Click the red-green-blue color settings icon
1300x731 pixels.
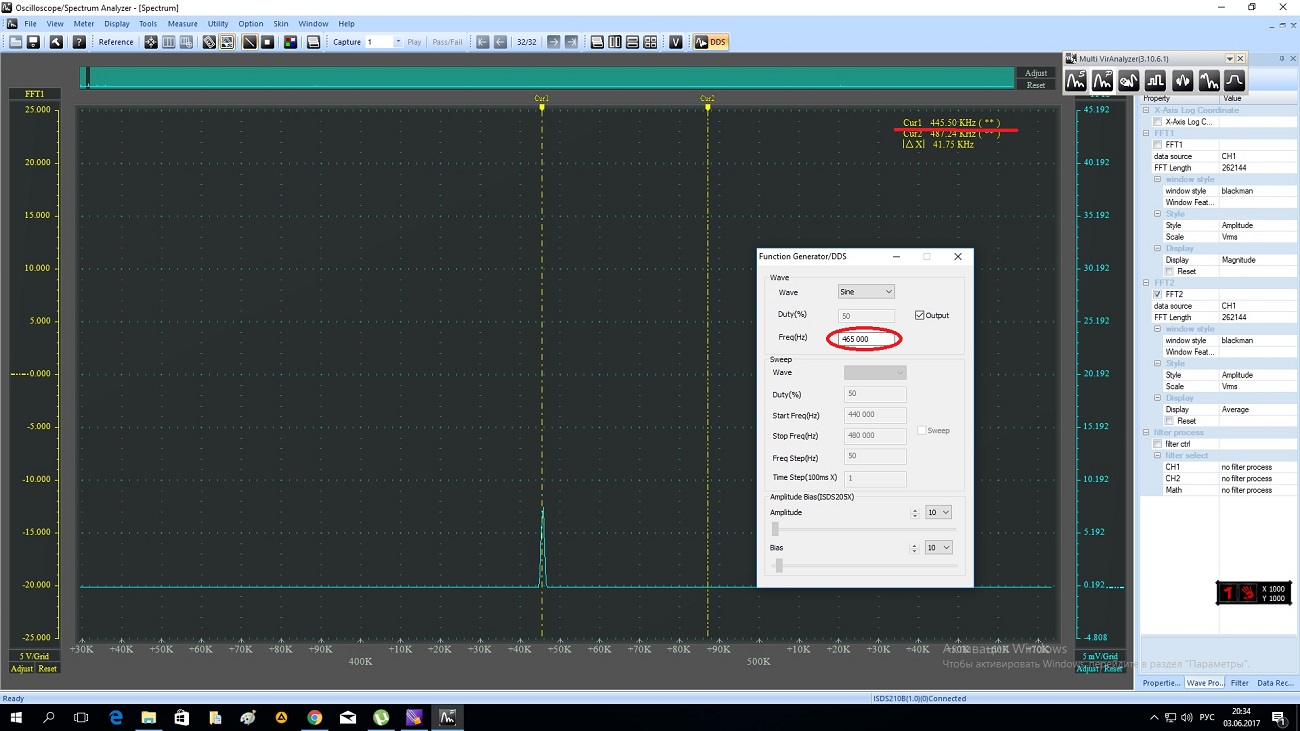point(290,42)
